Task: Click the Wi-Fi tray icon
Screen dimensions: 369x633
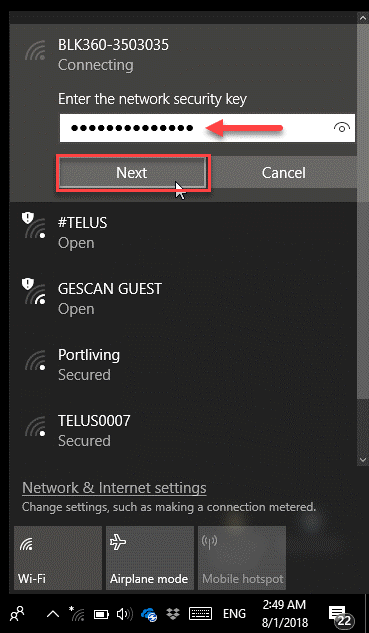Action: pyautogui.click(x=77, y=614)
